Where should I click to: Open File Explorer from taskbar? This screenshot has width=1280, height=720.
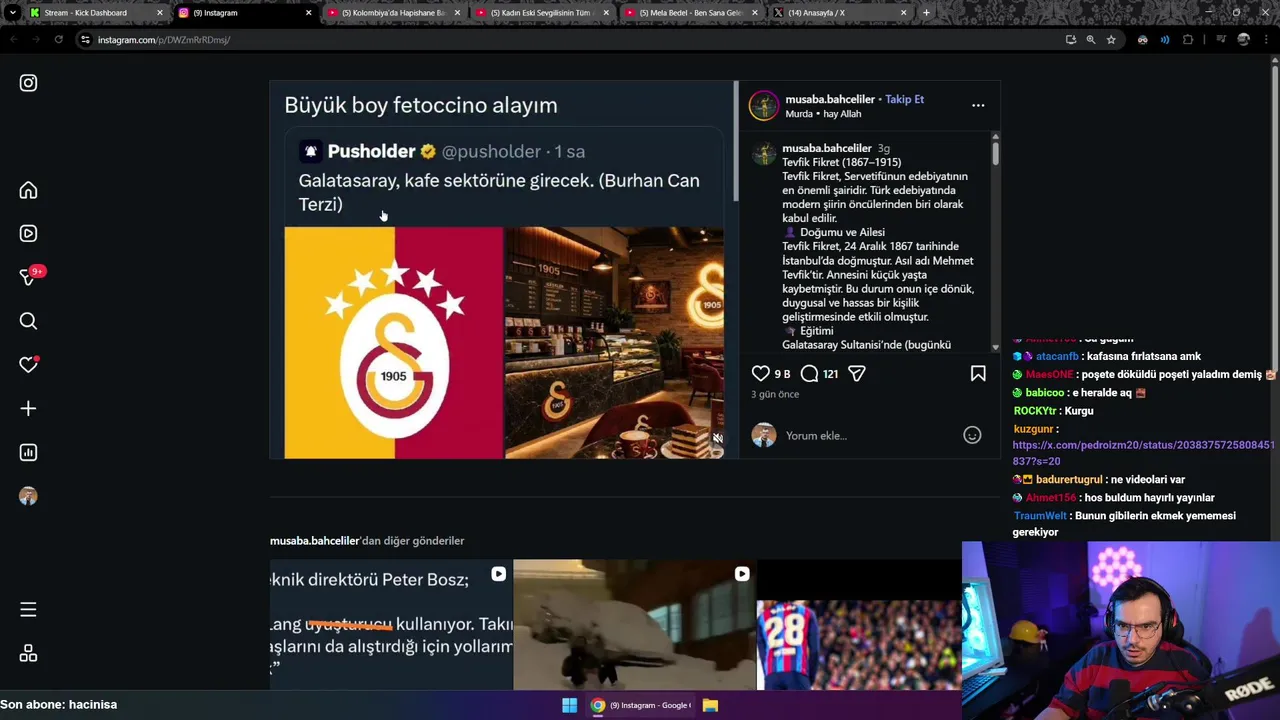coord(710,705)
